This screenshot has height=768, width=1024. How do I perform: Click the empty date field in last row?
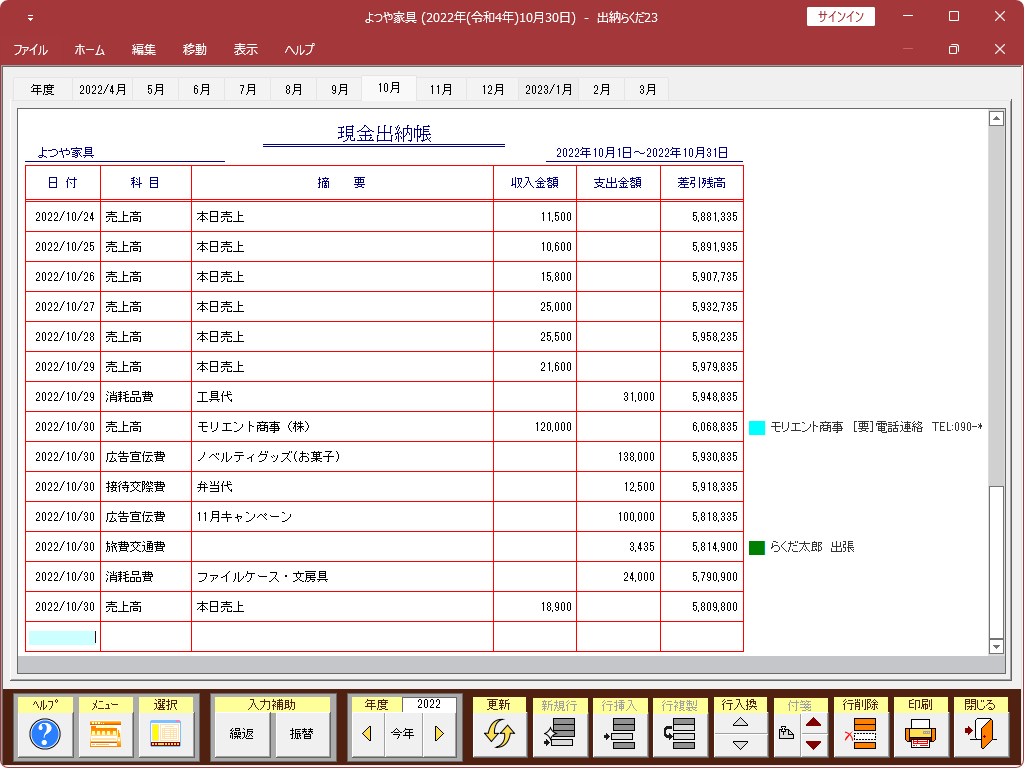tap(63, 637)
